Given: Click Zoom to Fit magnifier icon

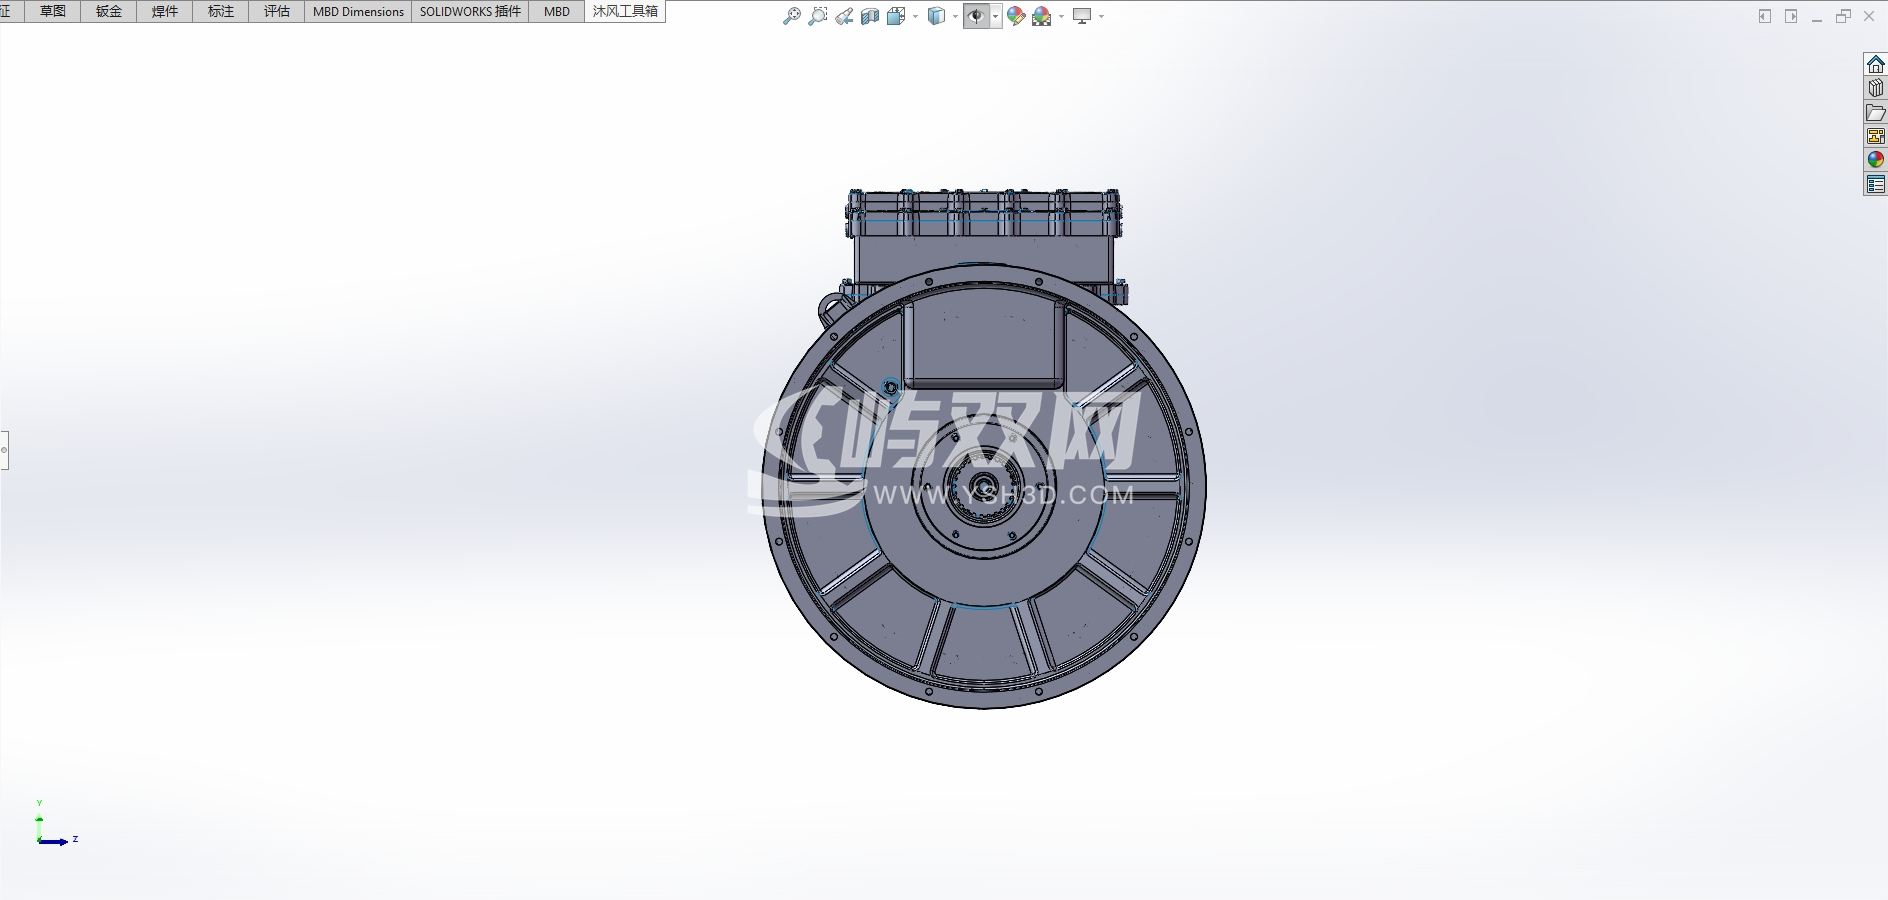Looking at the screenshot, I should (x=791, y=16).
